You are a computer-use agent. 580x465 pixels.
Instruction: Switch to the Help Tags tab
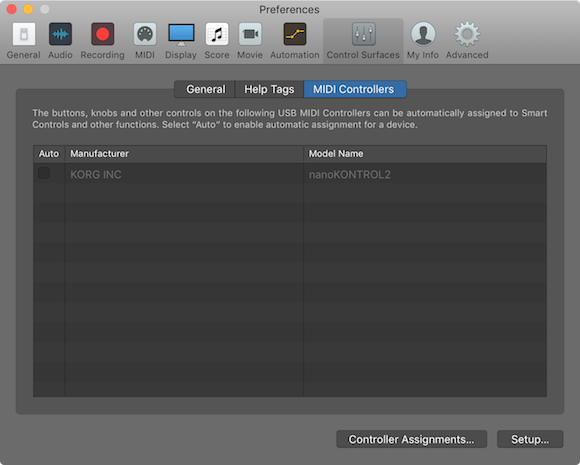269,89
